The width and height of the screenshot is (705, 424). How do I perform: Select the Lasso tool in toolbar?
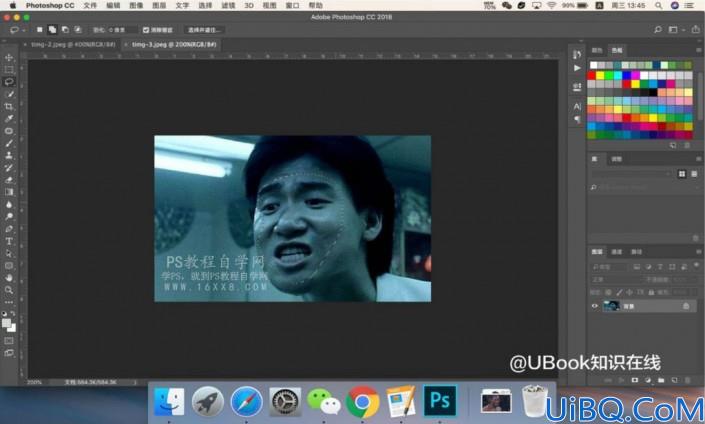point(9,82)
